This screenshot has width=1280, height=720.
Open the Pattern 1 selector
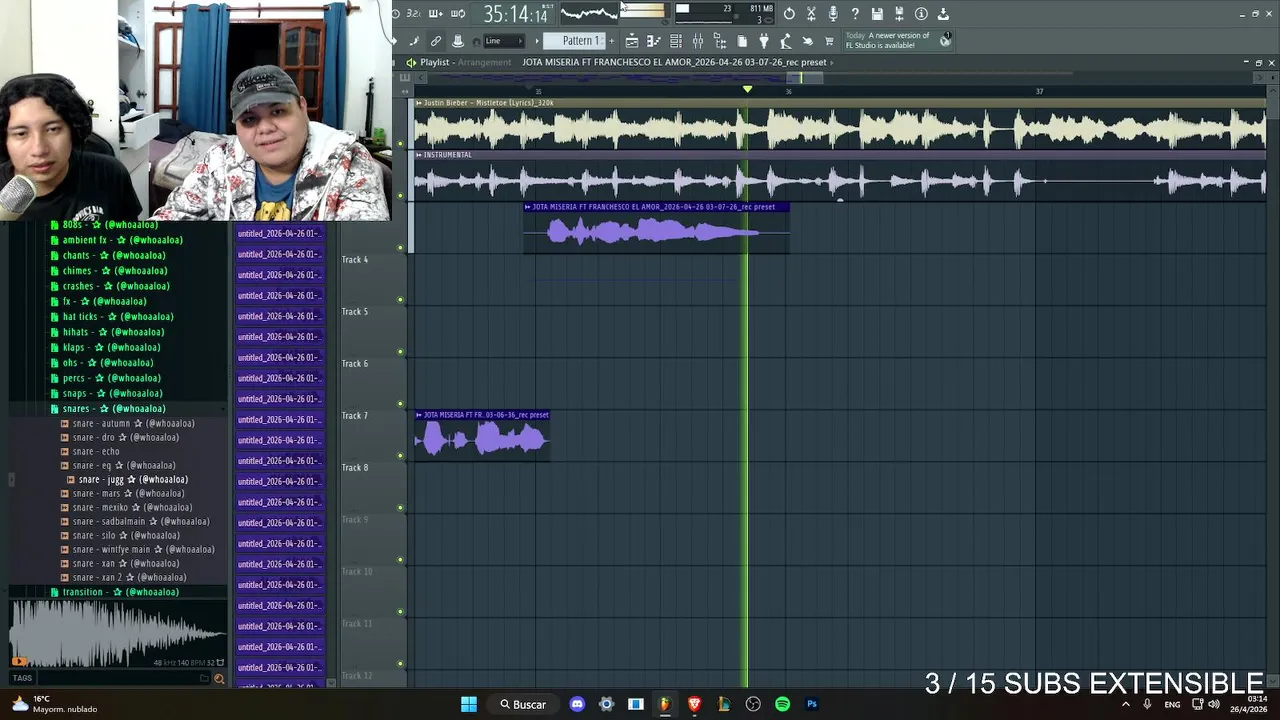[x=575, y=41]
